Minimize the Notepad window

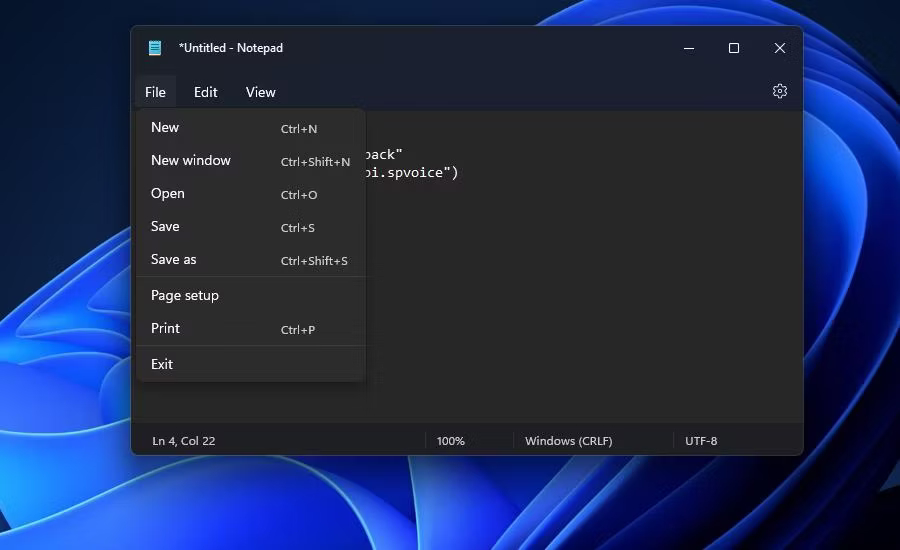[x=689, y=48]
